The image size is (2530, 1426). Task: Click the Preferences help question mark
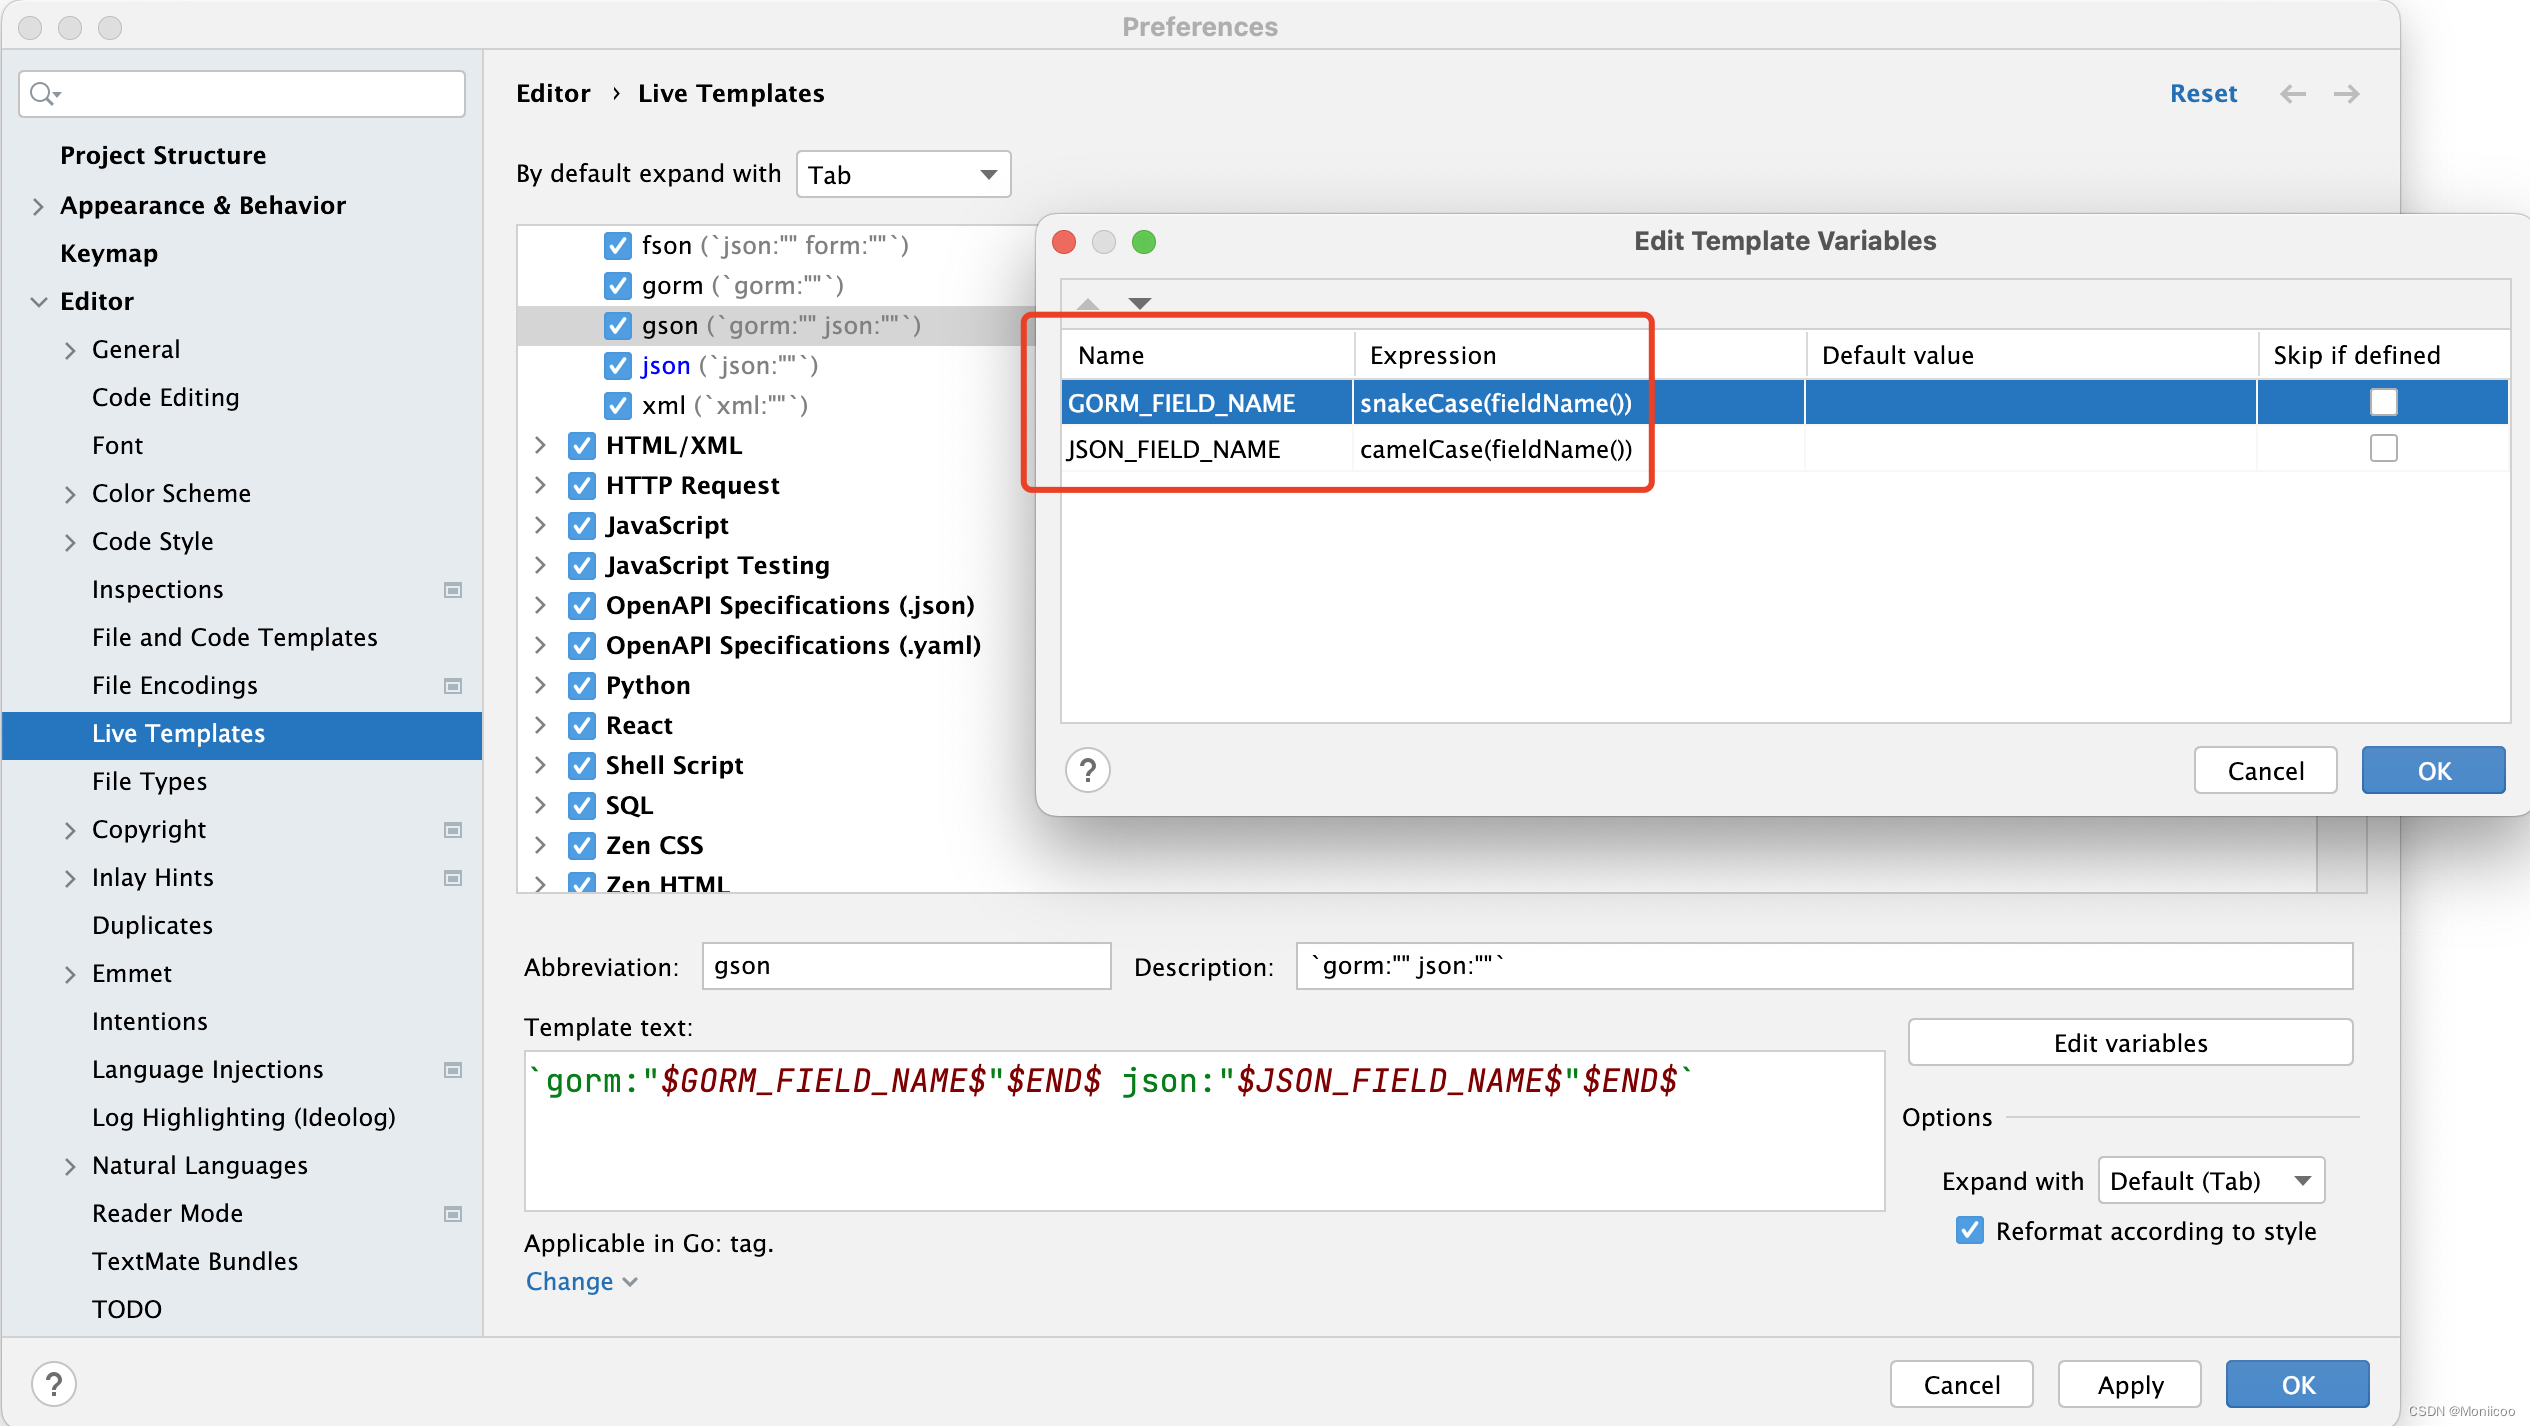click(x=54, y=1384)
